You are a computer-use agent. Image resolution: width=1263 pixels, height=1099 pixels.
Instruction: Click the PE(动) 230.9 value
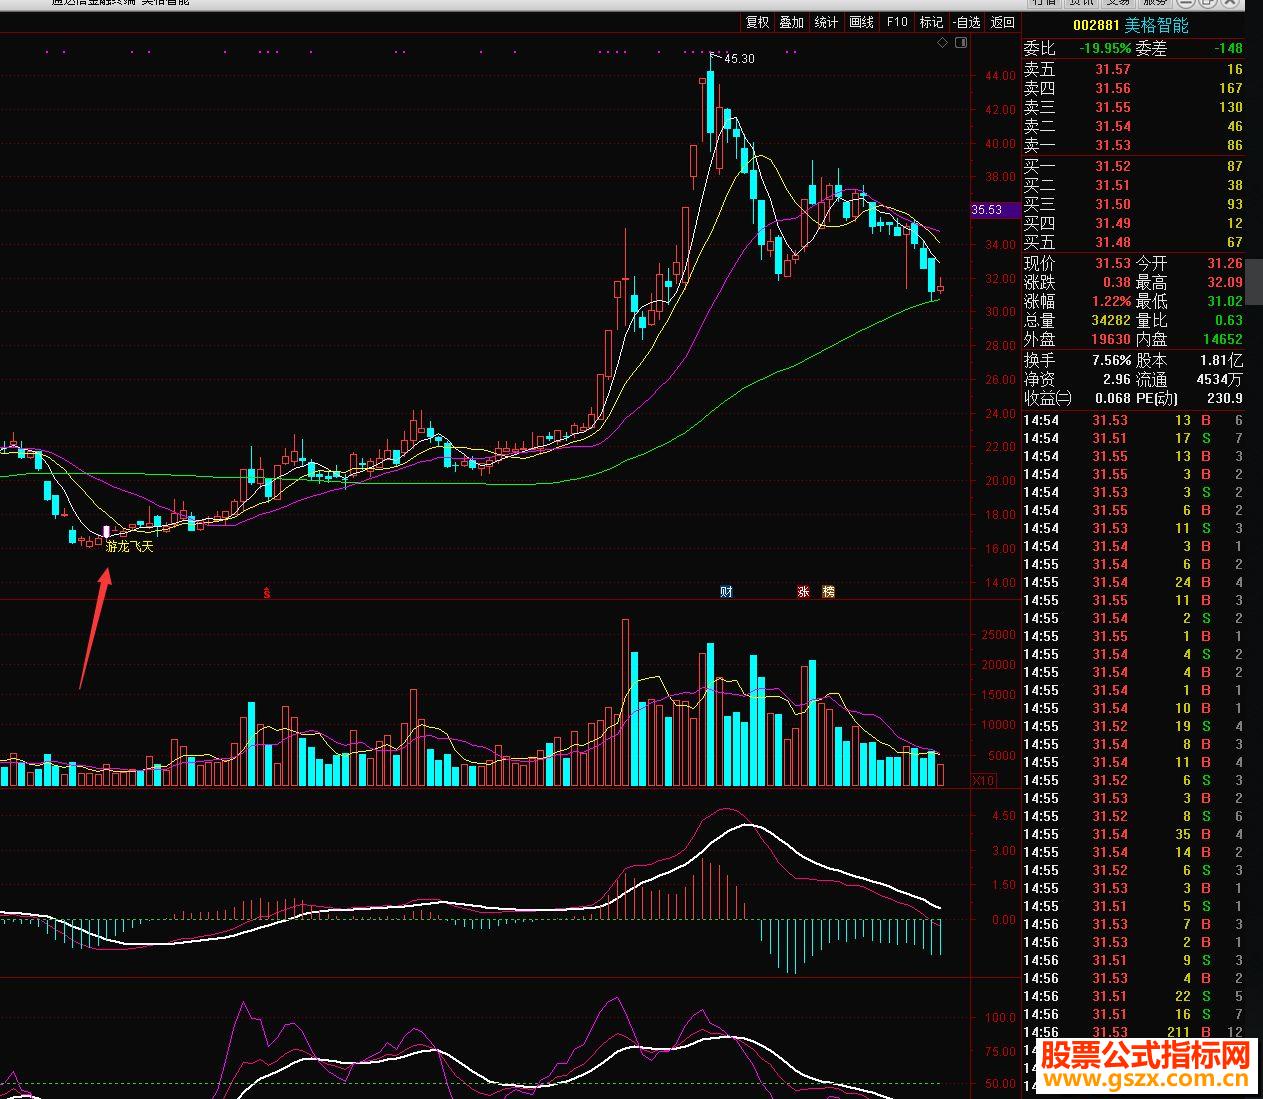point(1225,398)
